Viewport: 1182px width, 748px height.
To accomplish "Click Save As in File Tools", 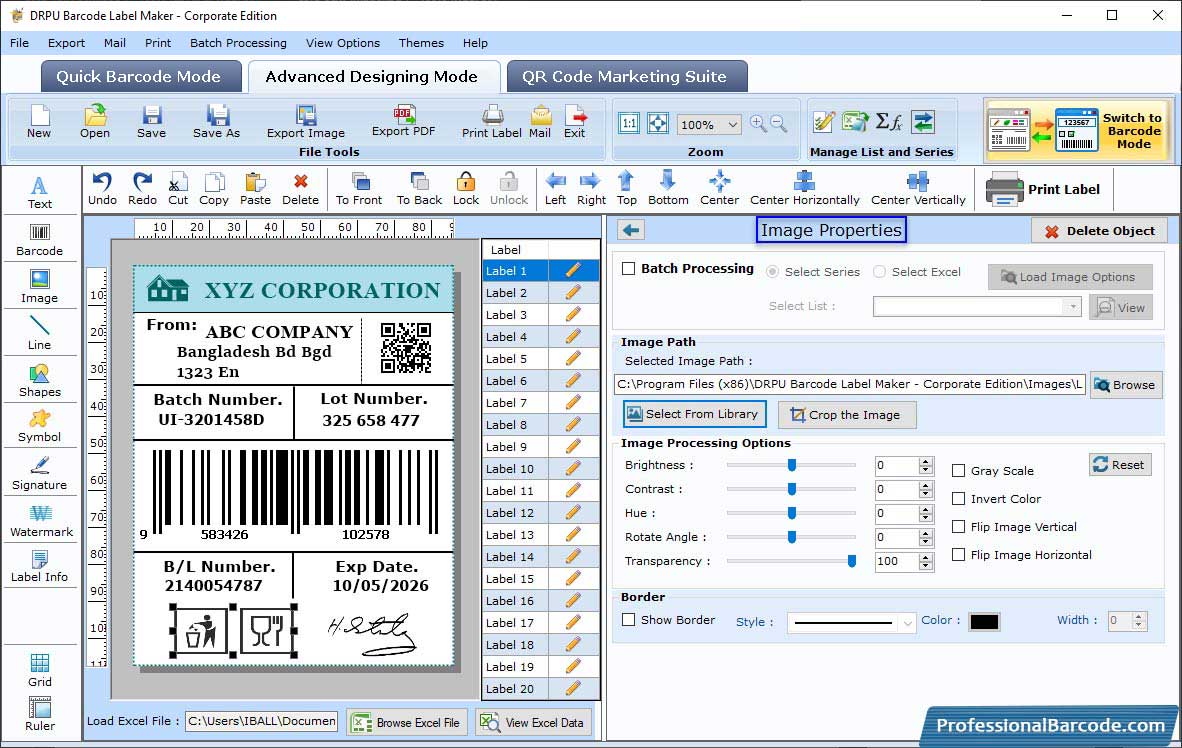I will click(x=216, y=121).
